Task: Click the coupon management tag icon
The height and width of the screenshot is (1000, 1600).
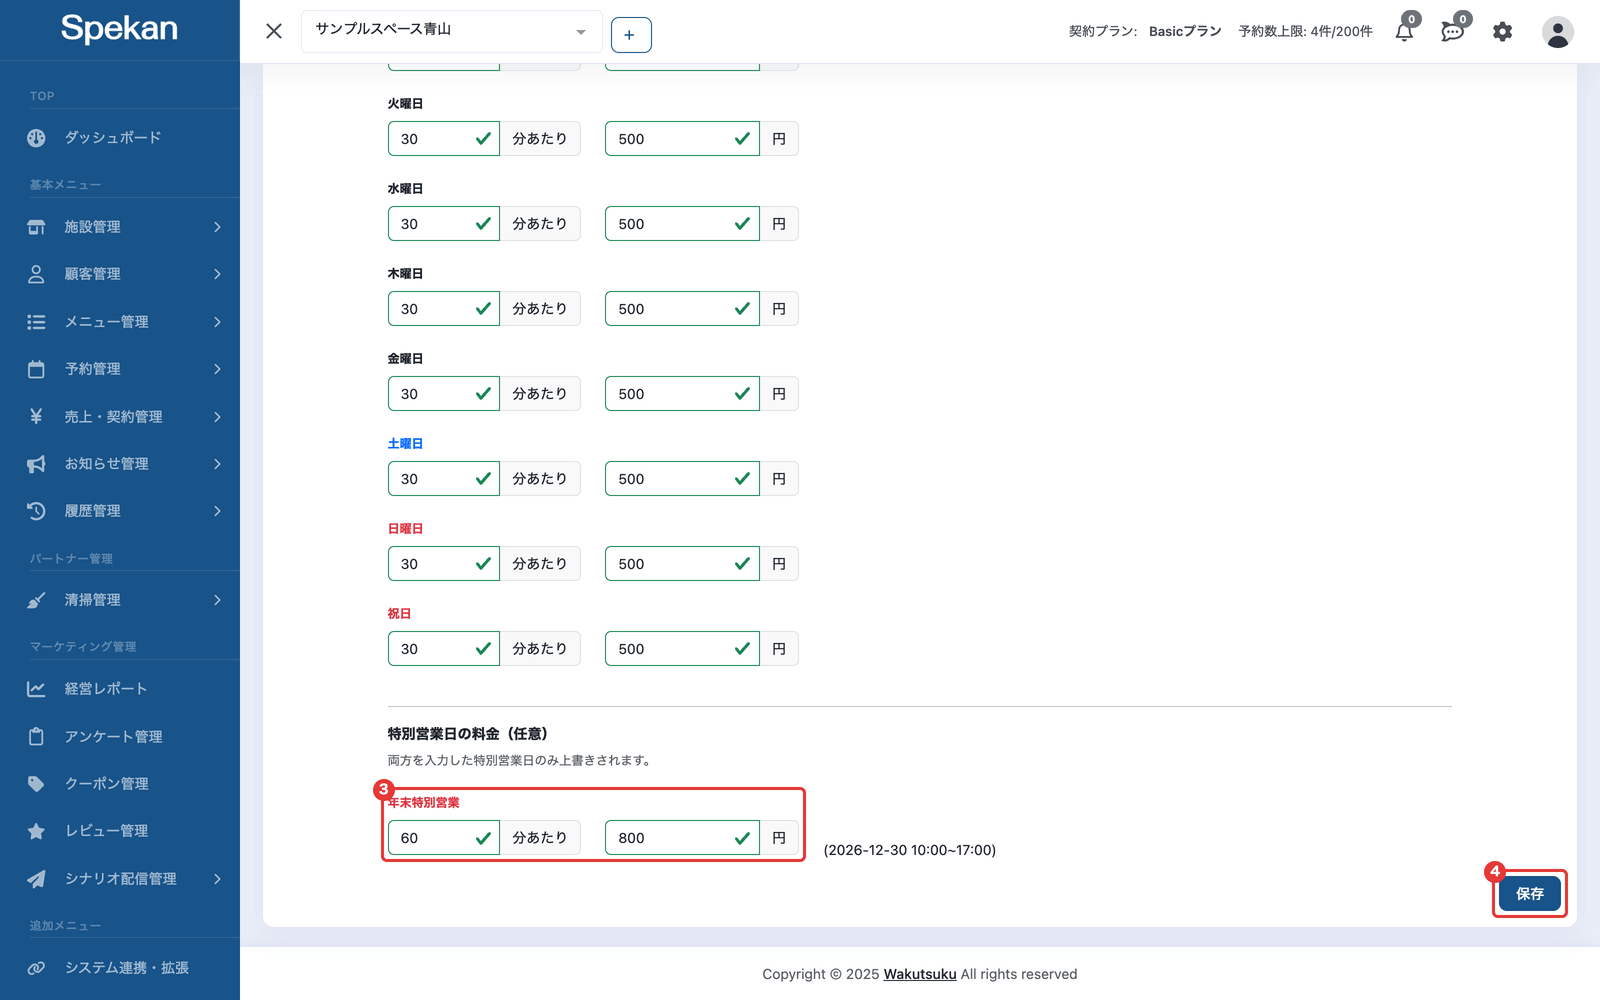Action: click(36, 784)
